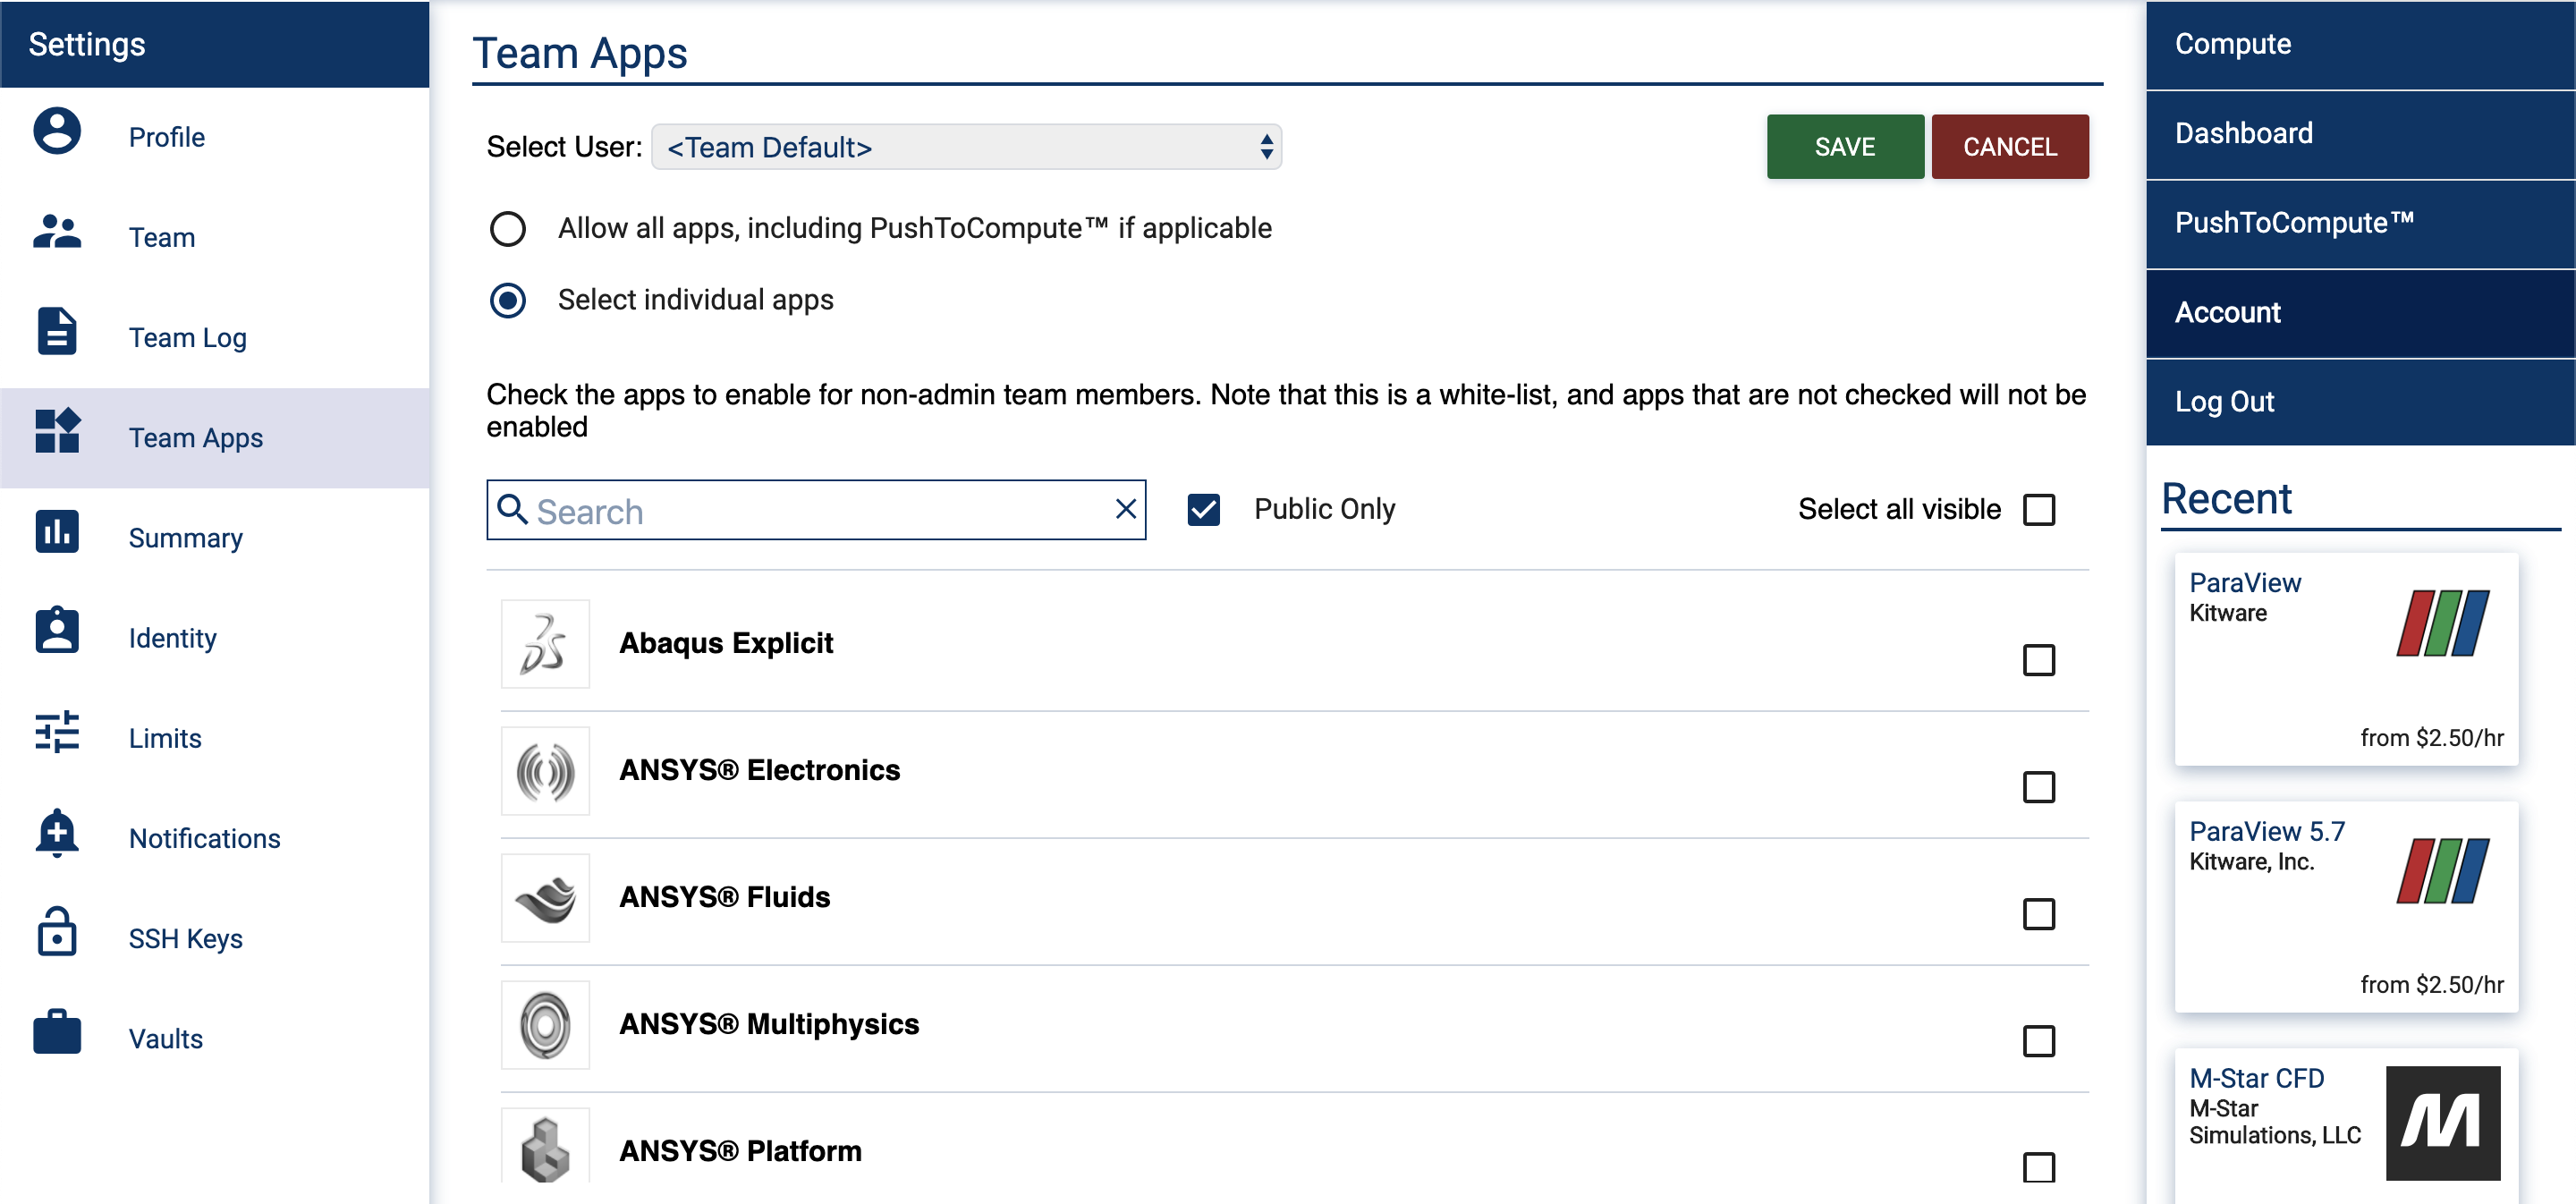Enable the ANSYS Electronics checkbox
Screen dimensions: 2576x1204
click(x=2039, y=787)
